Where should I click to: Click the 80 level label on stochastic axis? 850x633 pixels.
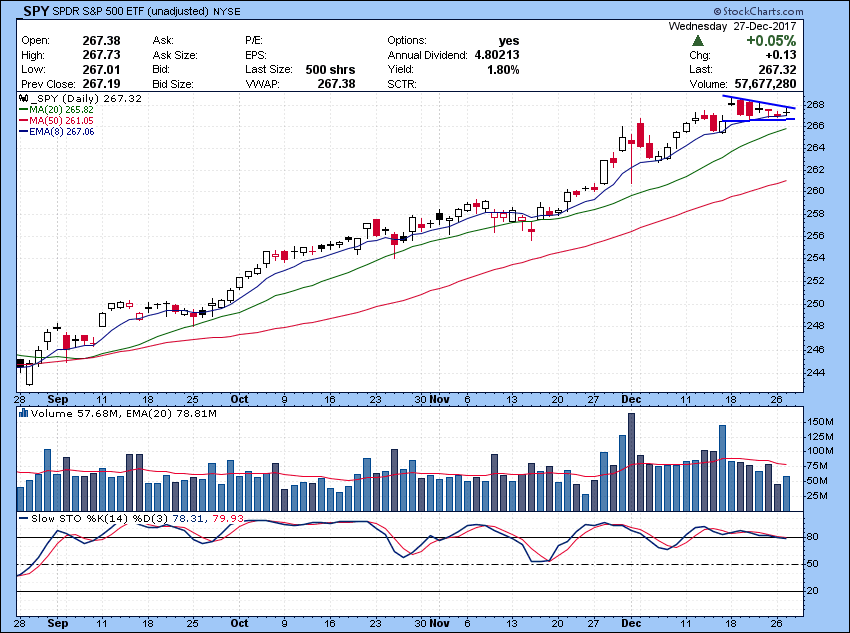[812, 537]
